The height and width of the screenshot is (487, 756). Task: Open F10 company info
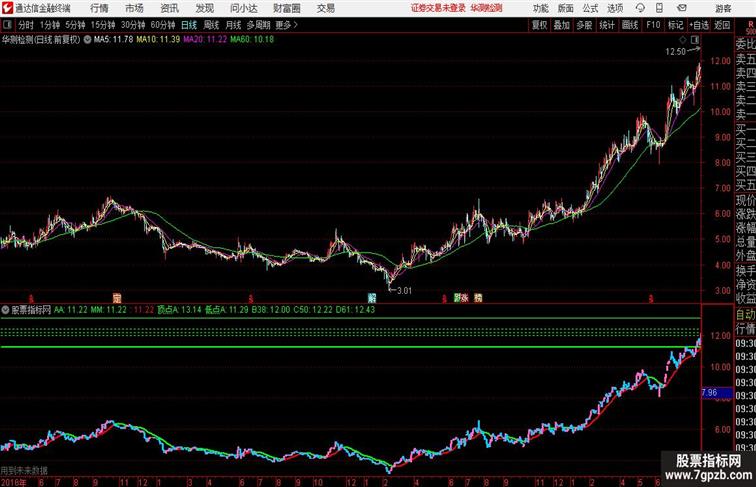(x=653, y=25)
